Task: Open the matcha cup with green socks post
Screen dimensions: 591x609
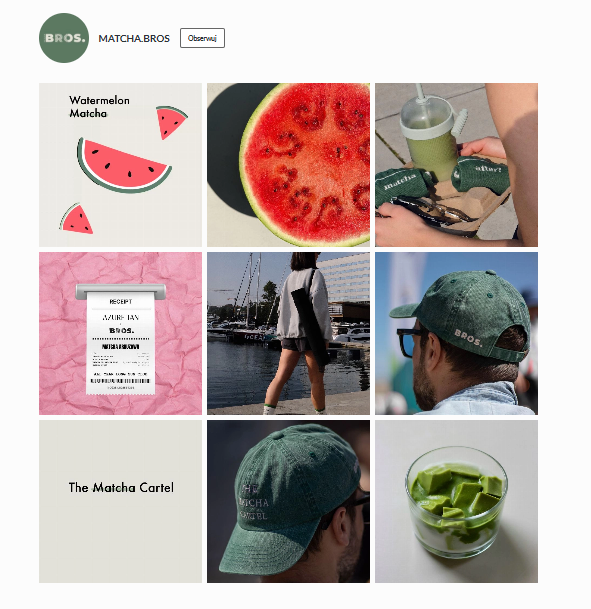Action: click(456, 165)
